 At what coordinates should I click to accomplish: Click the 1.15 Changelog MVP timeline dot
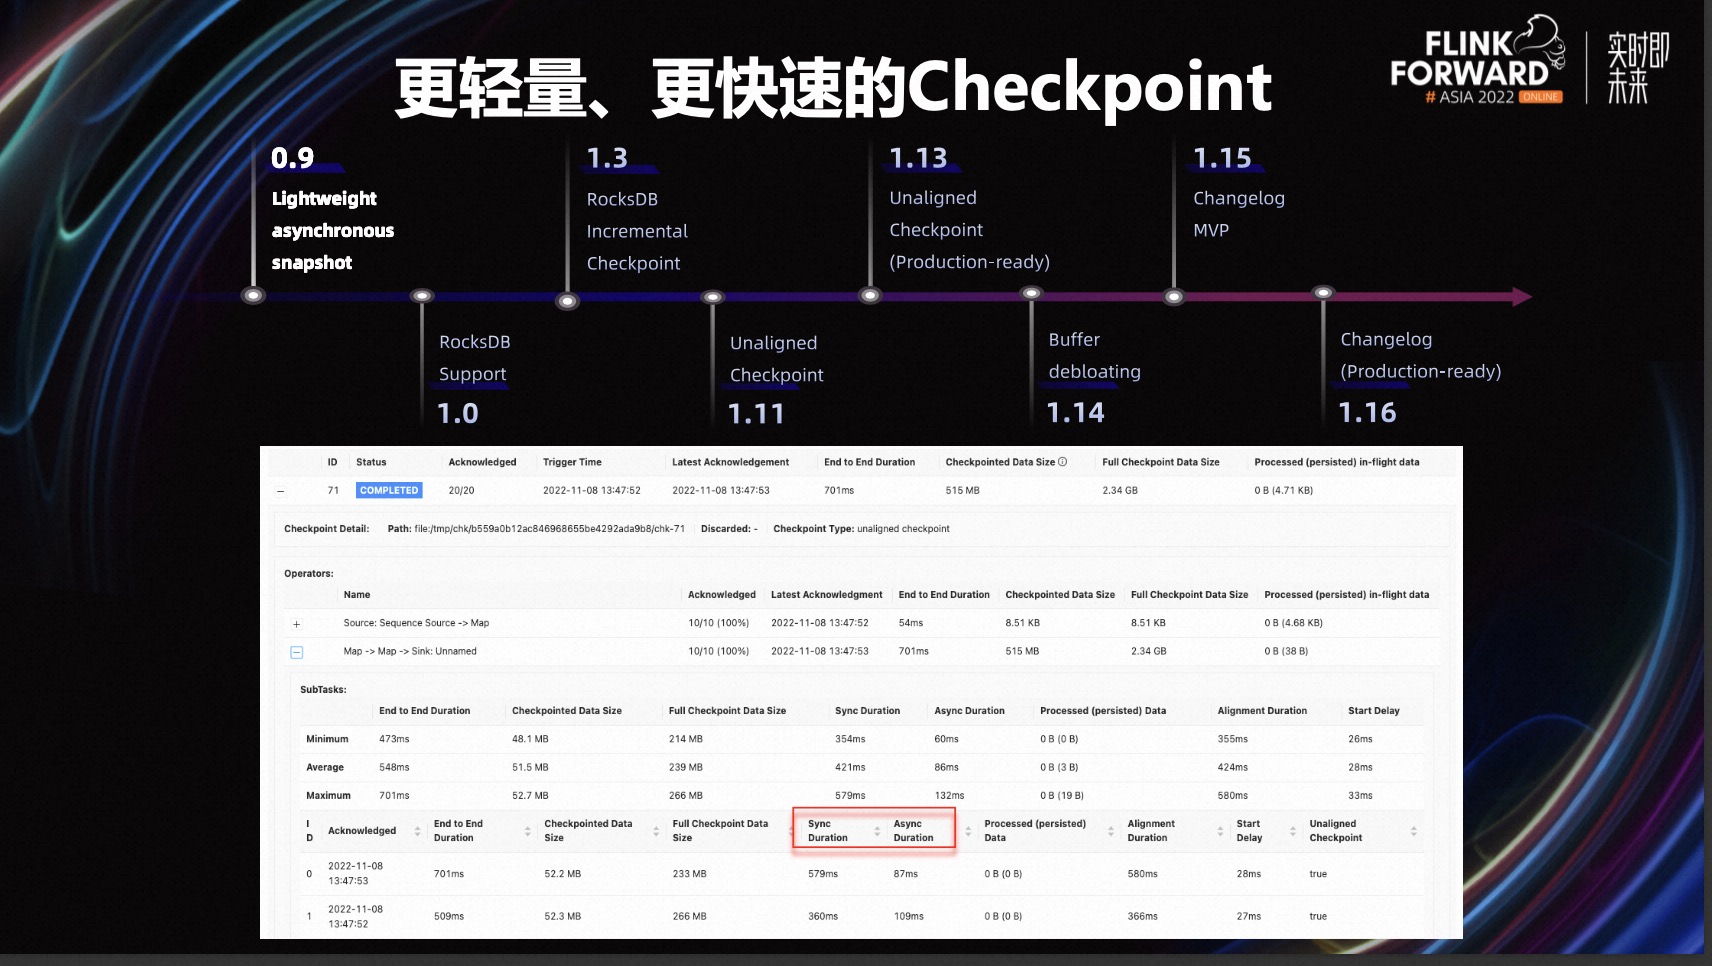click(x=1174, y=296)
